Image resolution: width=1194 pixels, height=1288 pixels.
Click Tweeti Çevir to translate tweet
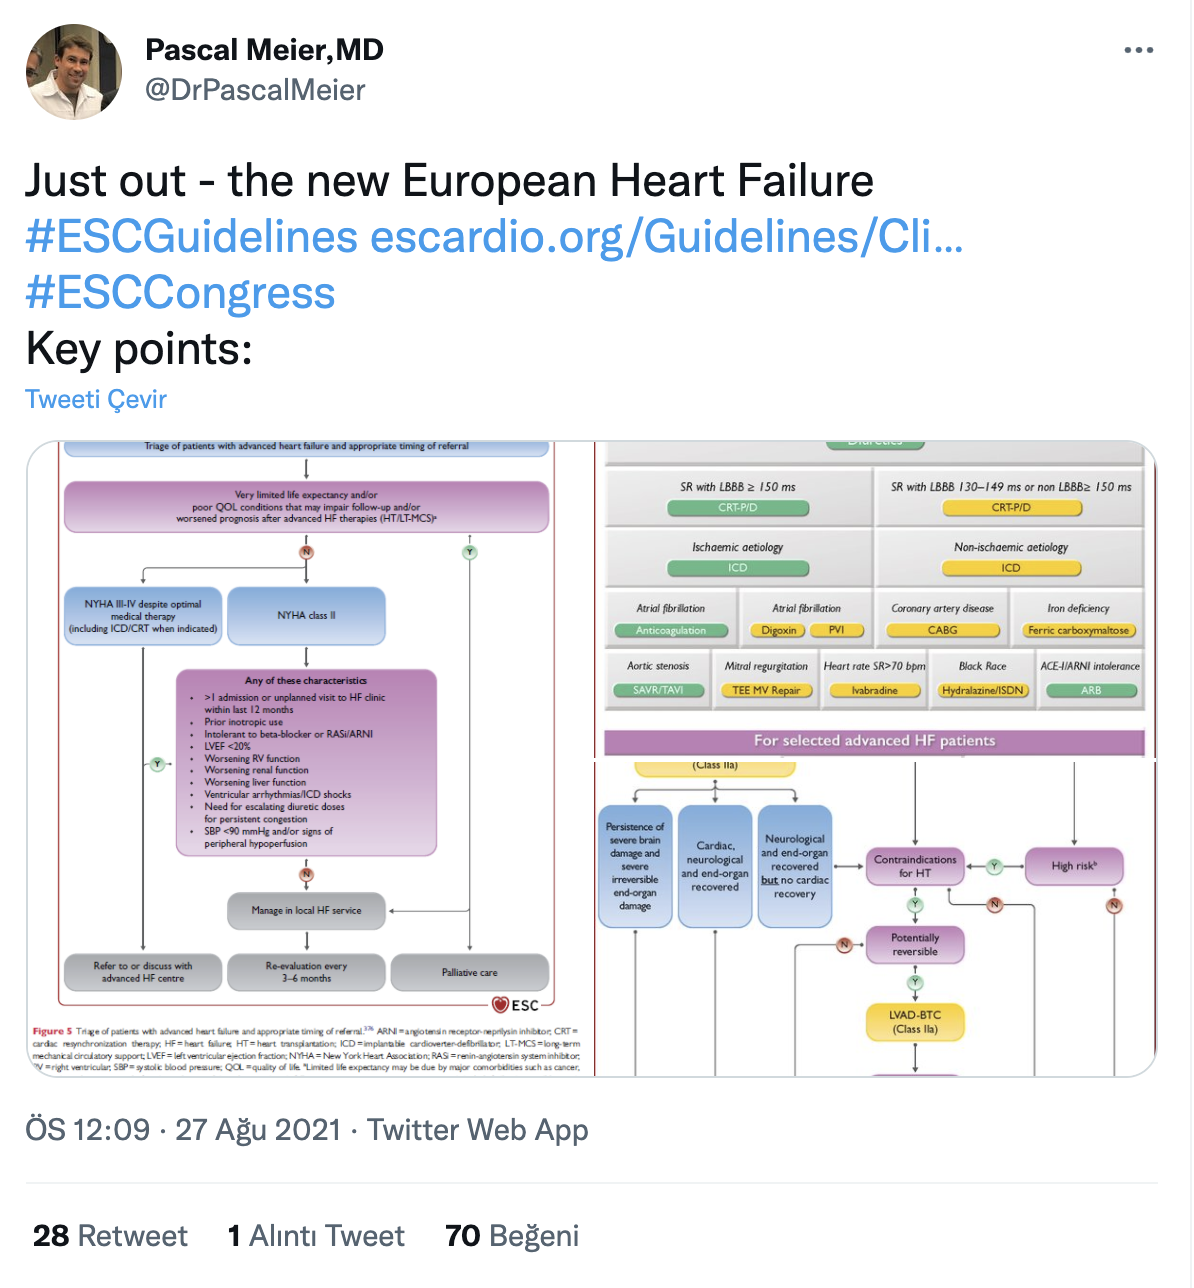point(96,399)
